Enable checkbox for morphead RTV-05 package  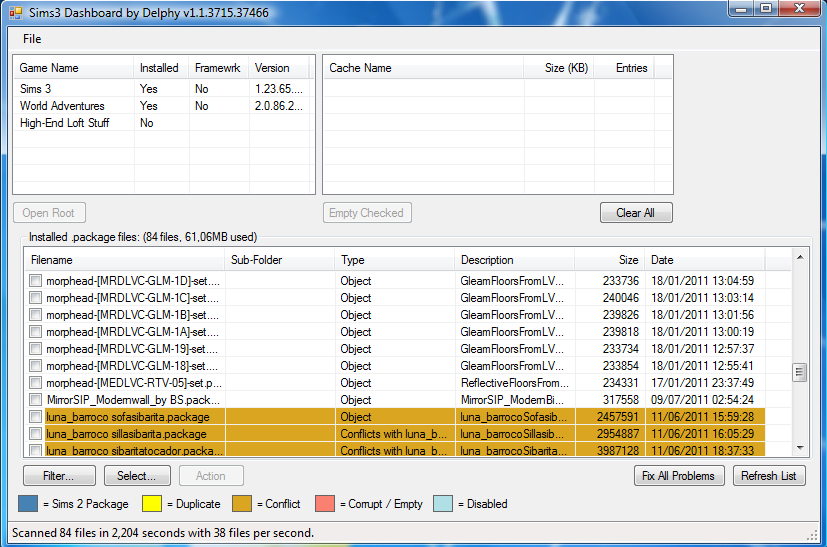(35, 382)
